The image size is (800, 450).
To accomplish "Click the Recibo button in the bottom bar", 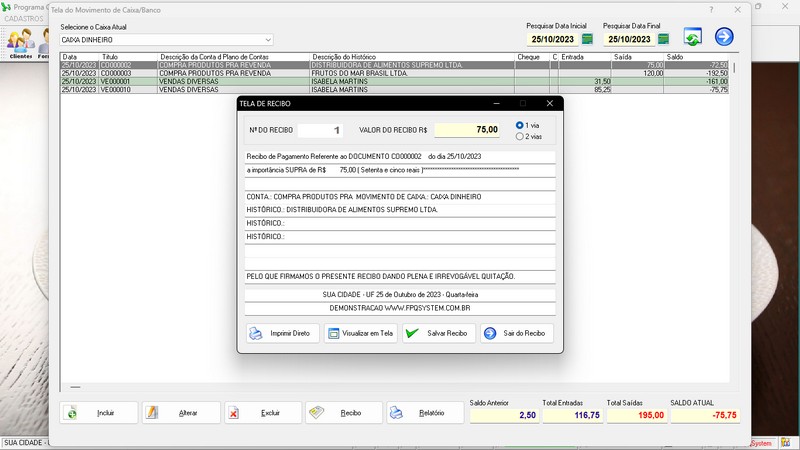I will tap(344, 413).
